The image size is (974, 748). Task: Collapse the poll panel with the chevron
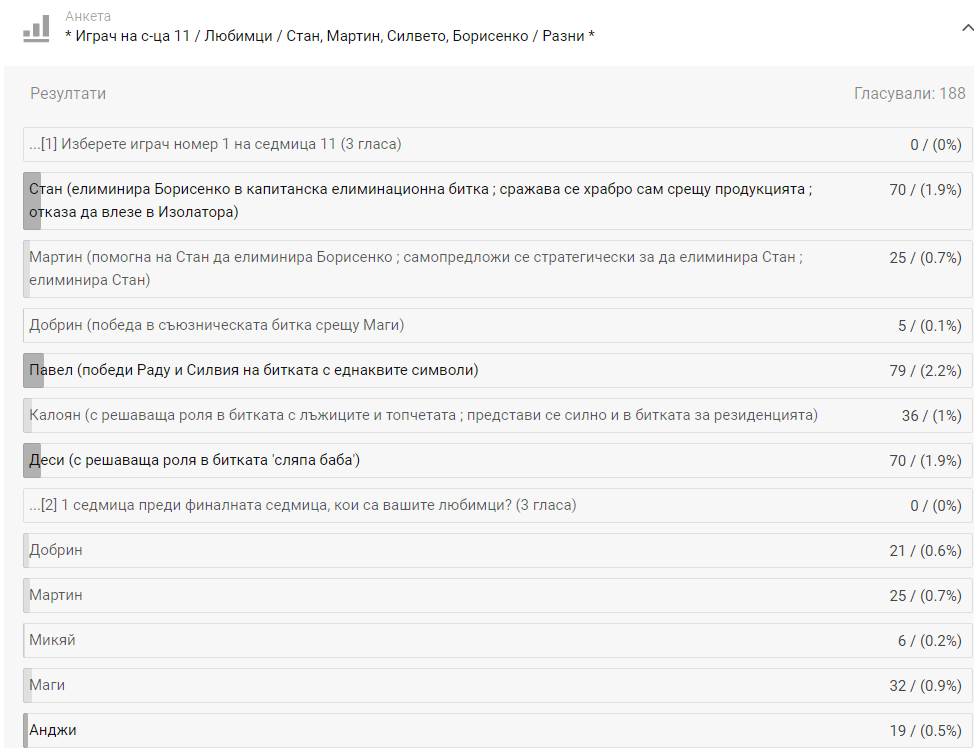[966, 29]
